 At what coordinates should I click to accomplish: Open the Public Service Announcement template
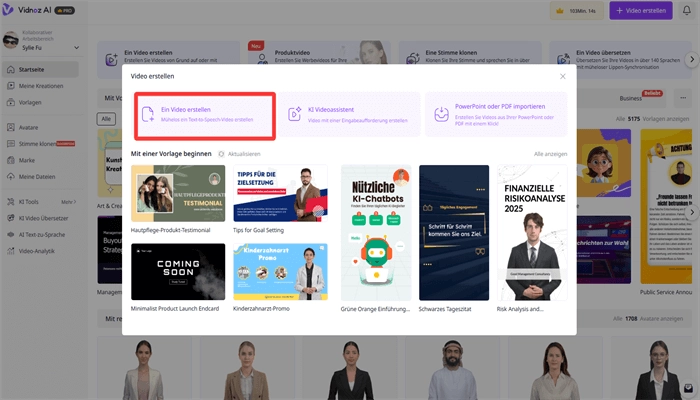point(666,207)
